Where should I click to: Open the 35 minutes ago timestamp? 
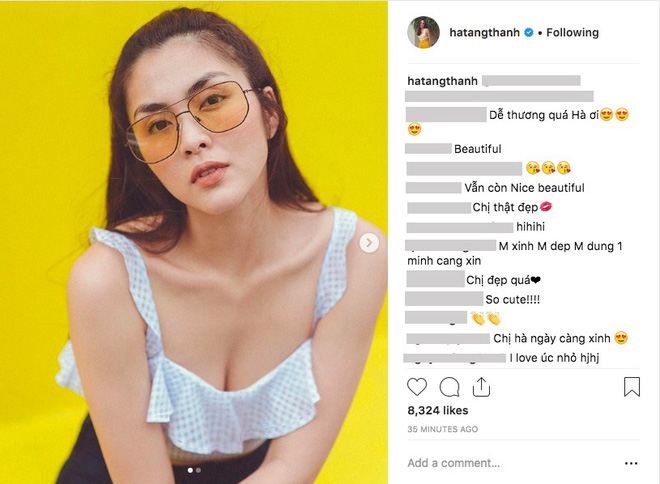[x=442, y=429]
